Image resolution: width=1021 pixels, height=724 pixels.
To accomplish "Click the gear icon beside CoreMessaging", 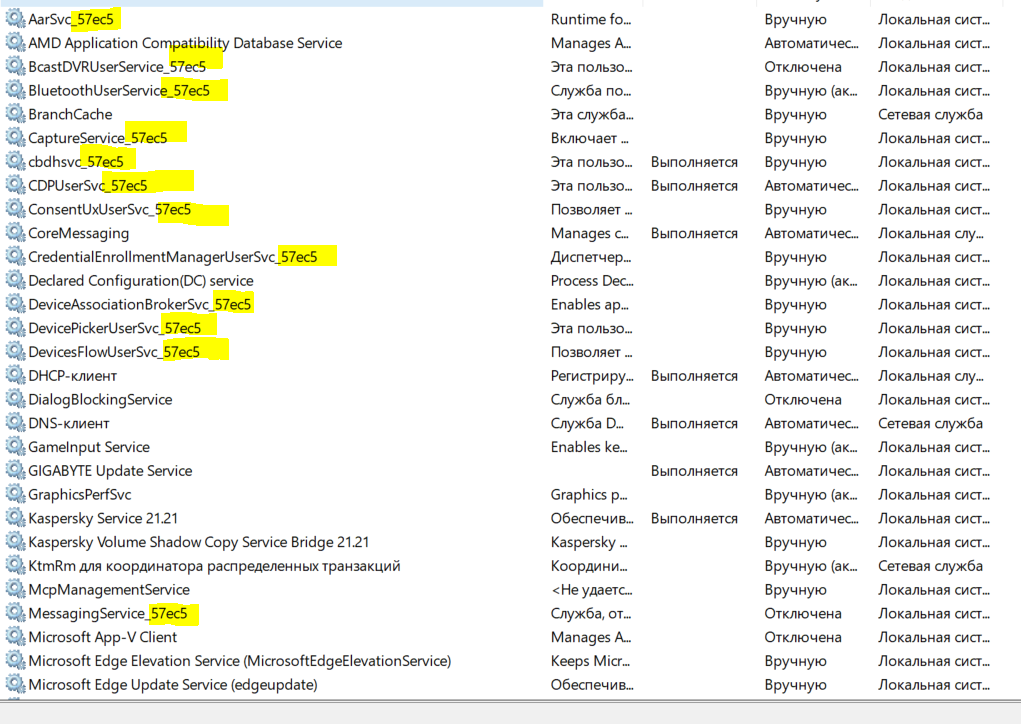I will coord(16,233).
